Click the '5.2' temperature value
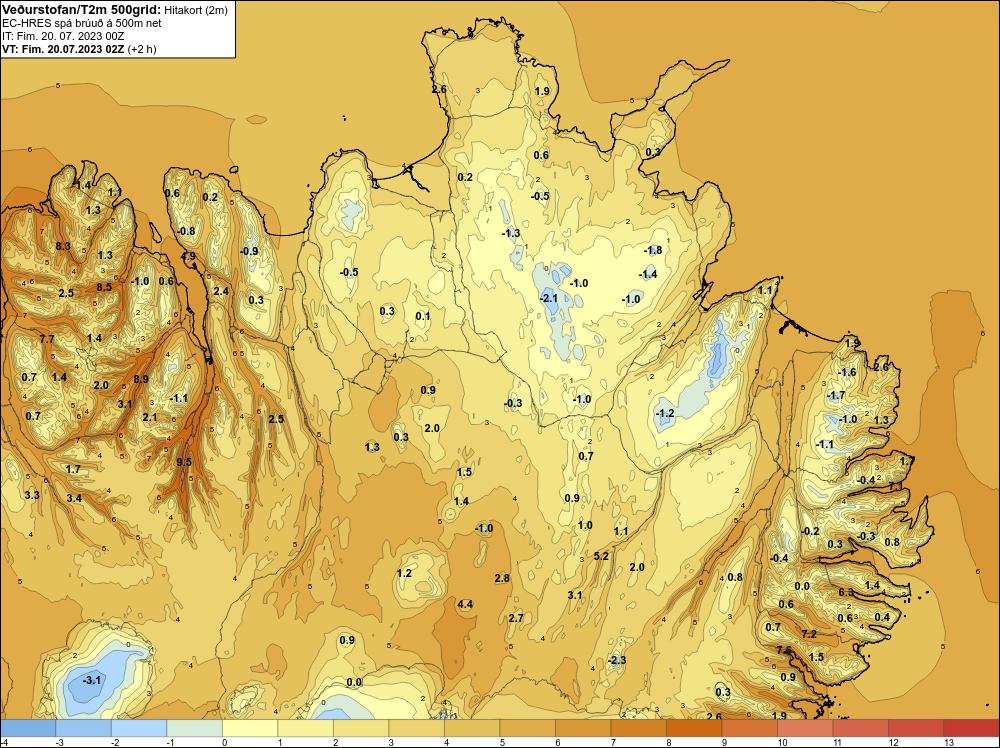The image size is (1000, 748). [601, 555]
